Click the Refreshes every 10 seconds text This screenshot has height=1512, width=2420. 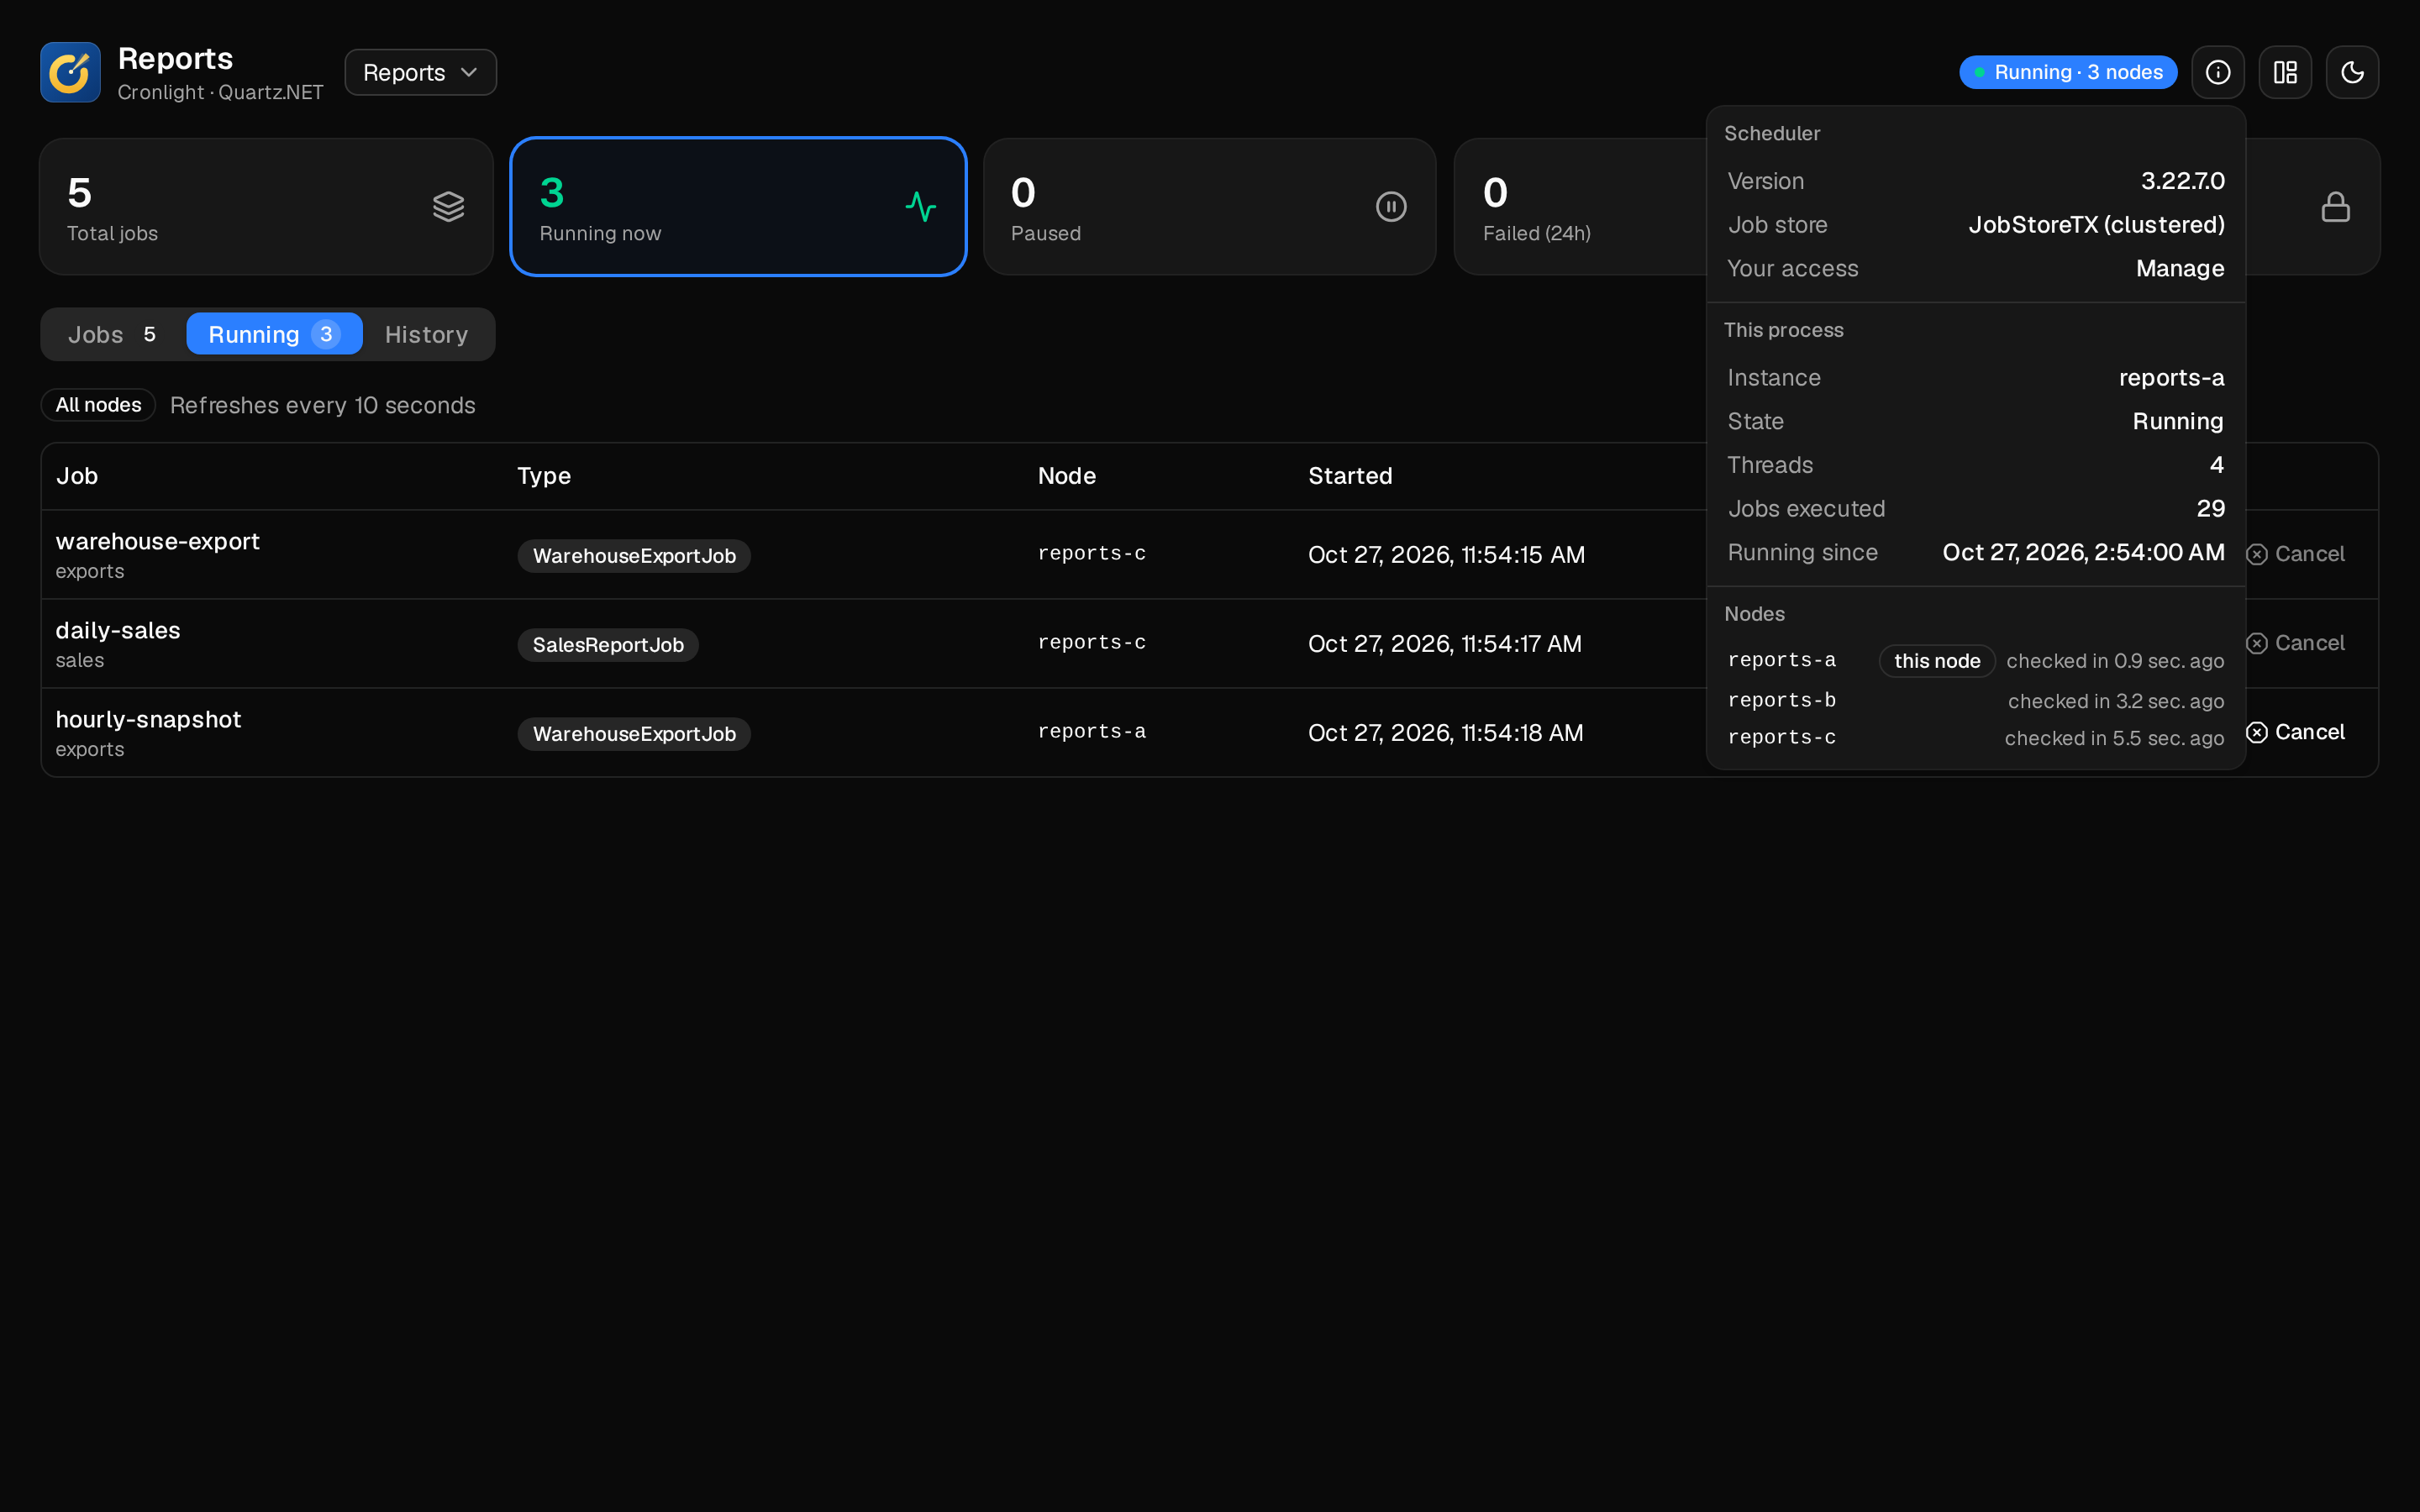click(323, 405)
